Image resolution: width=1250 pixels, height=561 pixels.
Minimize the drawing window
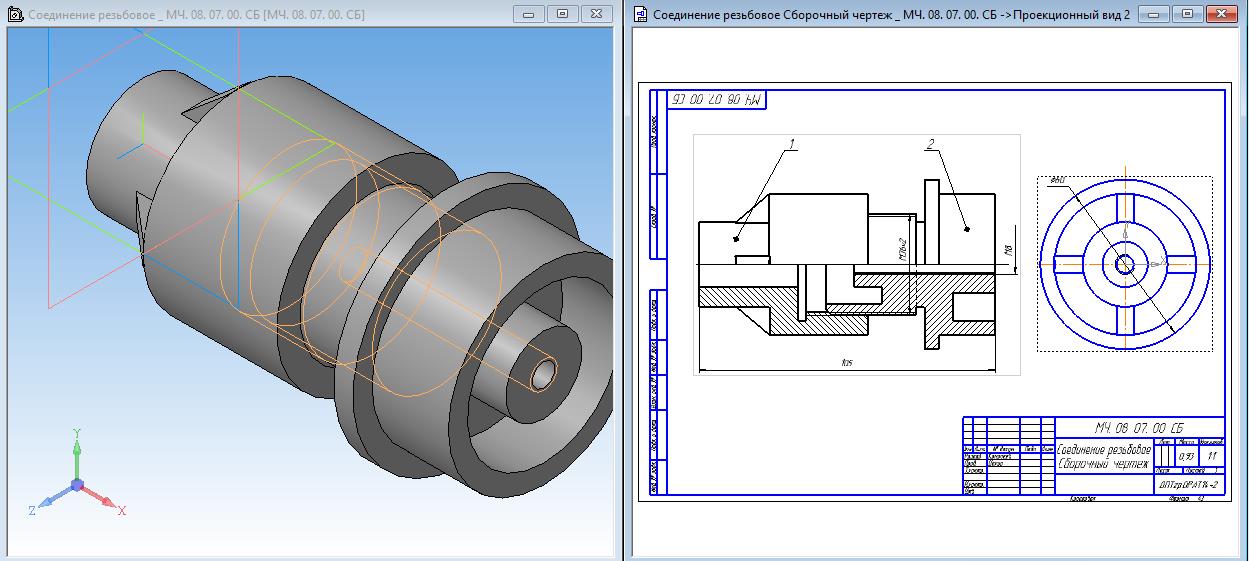click(x=1153, y=14)
